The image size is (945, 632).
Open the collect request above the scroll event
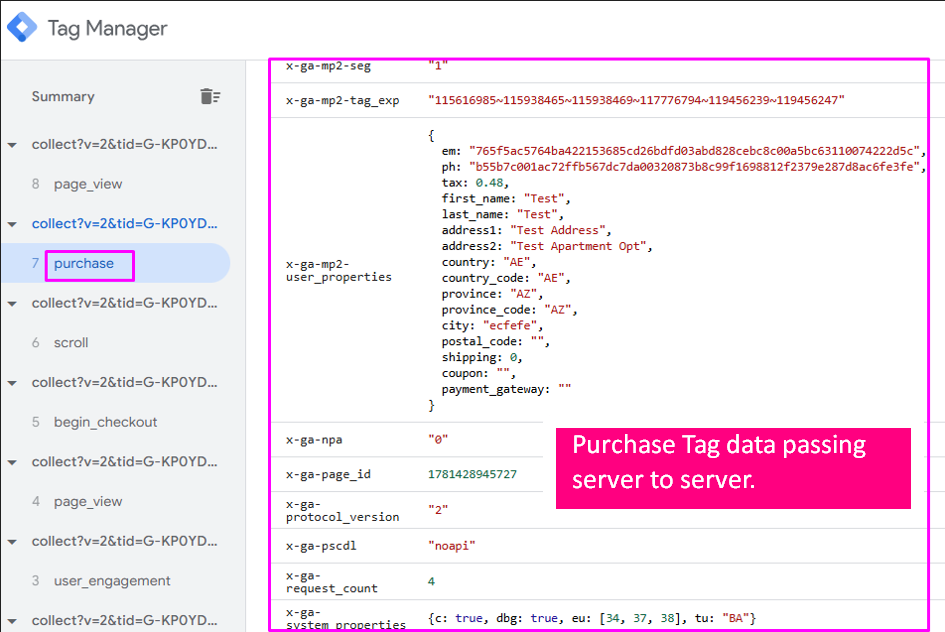coord(124,303)
